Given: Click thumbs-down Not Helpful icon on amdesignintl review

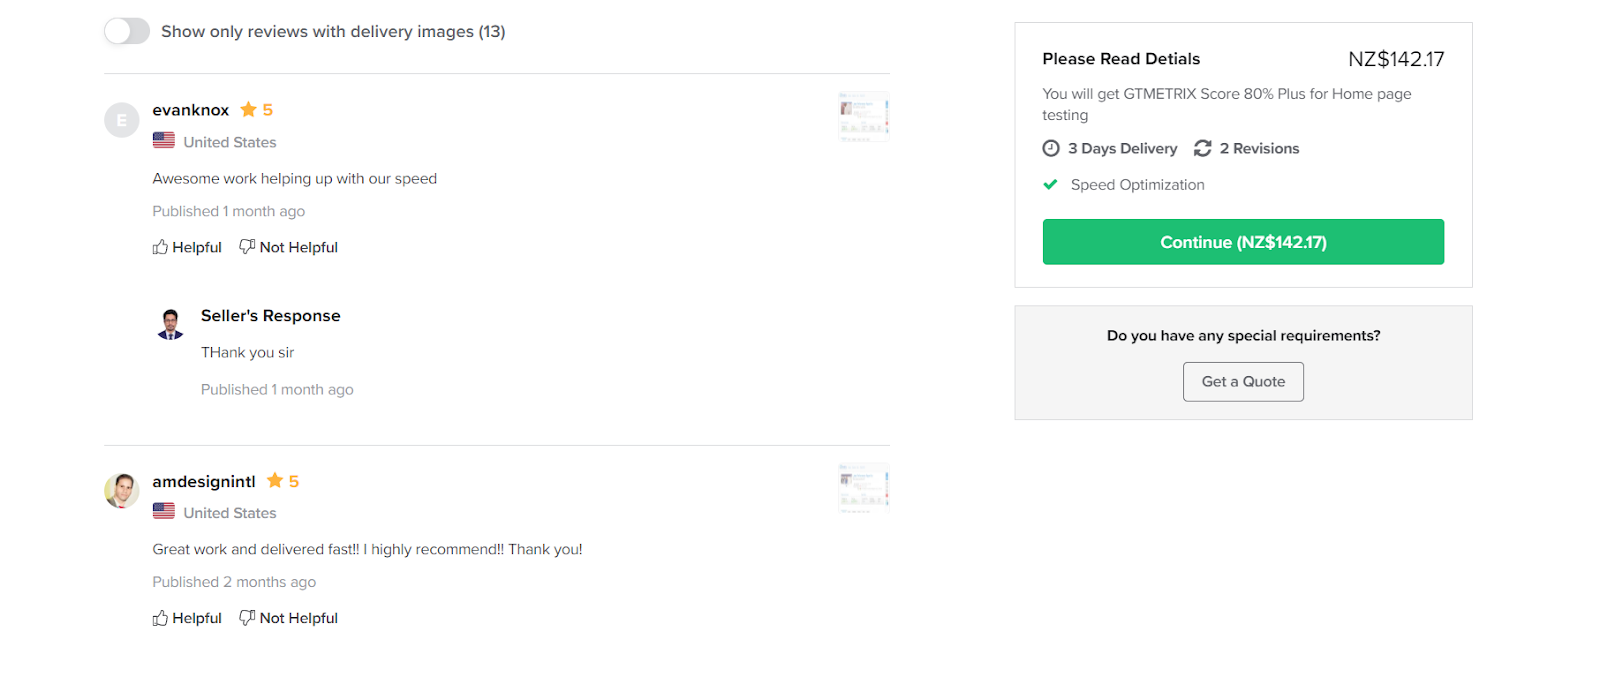Looking at the screenshot, I should click(247, 617).
